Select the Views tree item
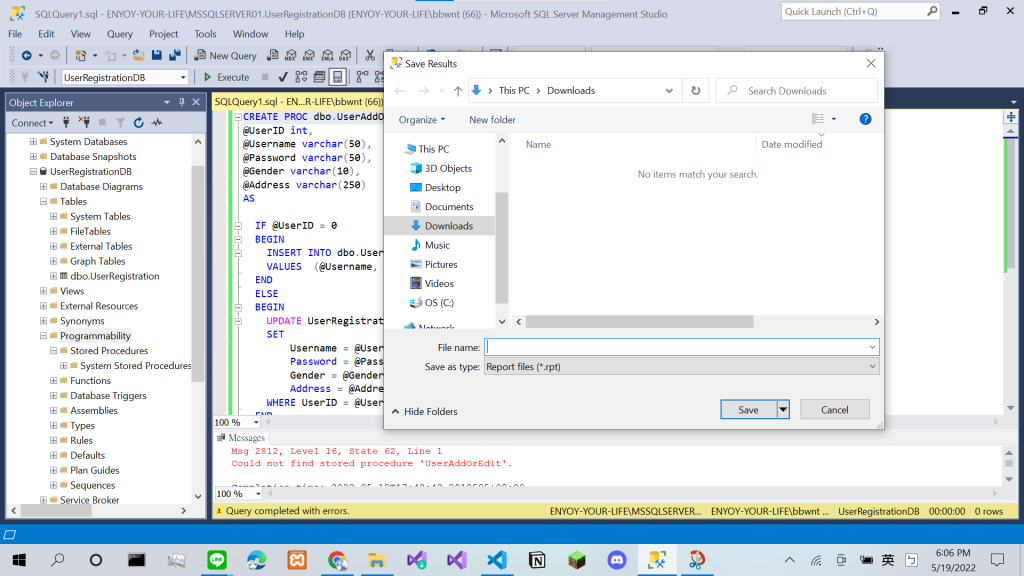 tap(72, 291)
